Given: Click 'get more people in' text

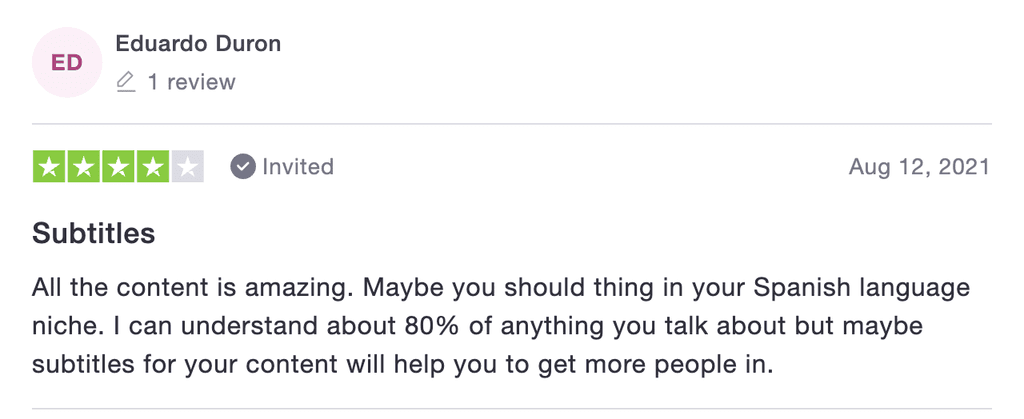Looking at the screenshot, I should pos(655,365).
